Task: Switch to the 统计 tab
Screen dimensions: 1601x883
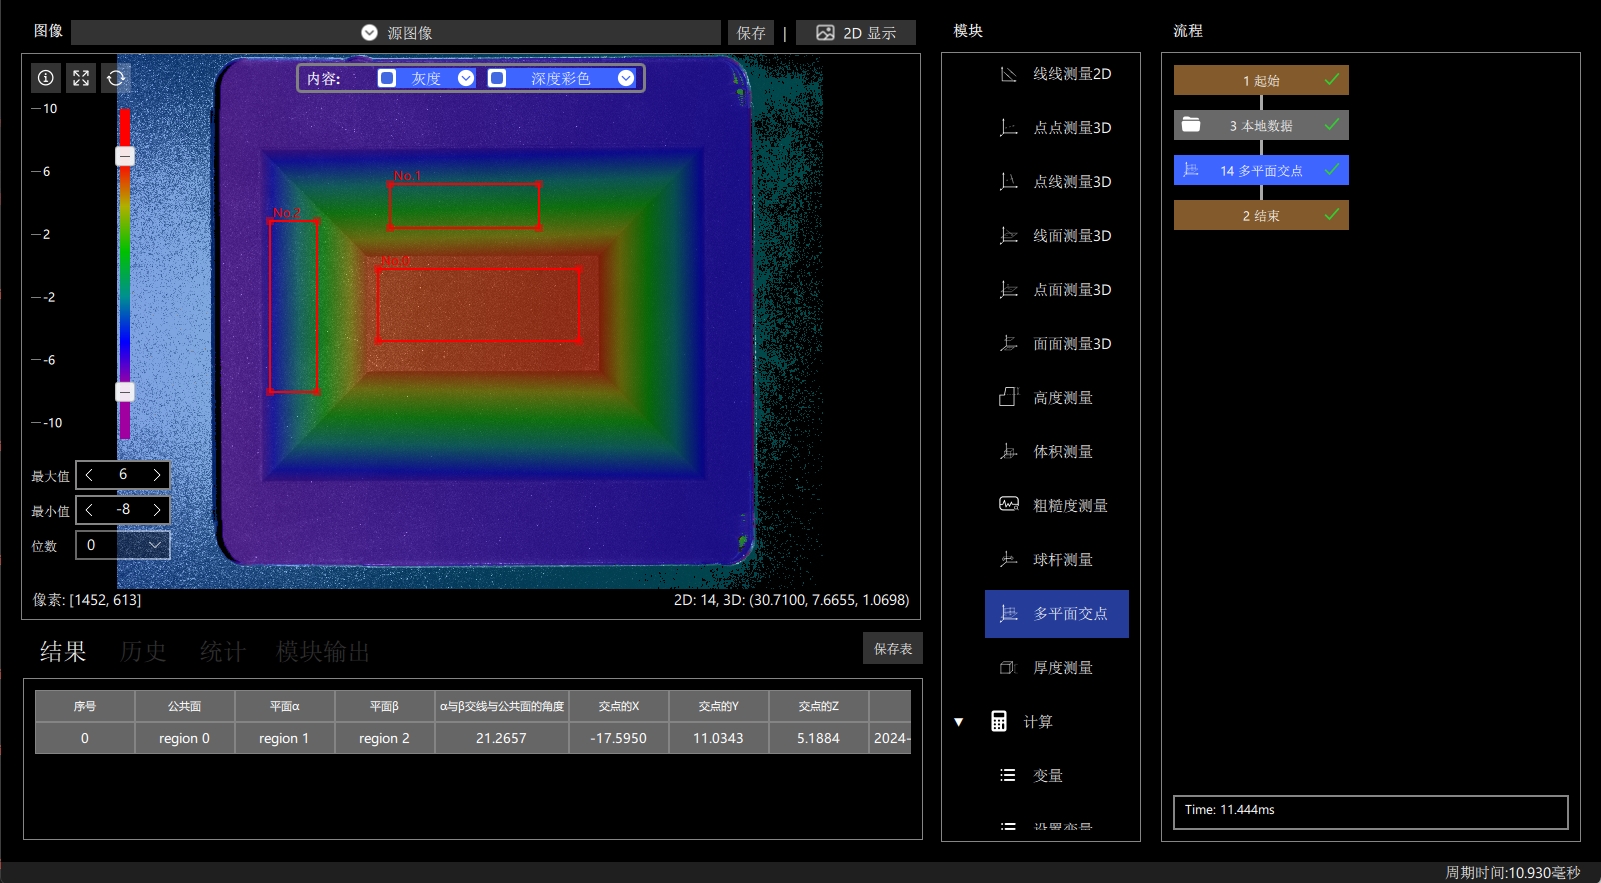Action: pos(223,652)
